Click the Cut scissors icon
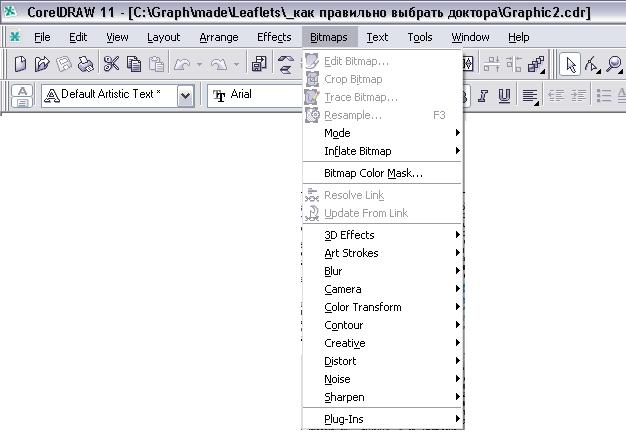 click(111, 64)
